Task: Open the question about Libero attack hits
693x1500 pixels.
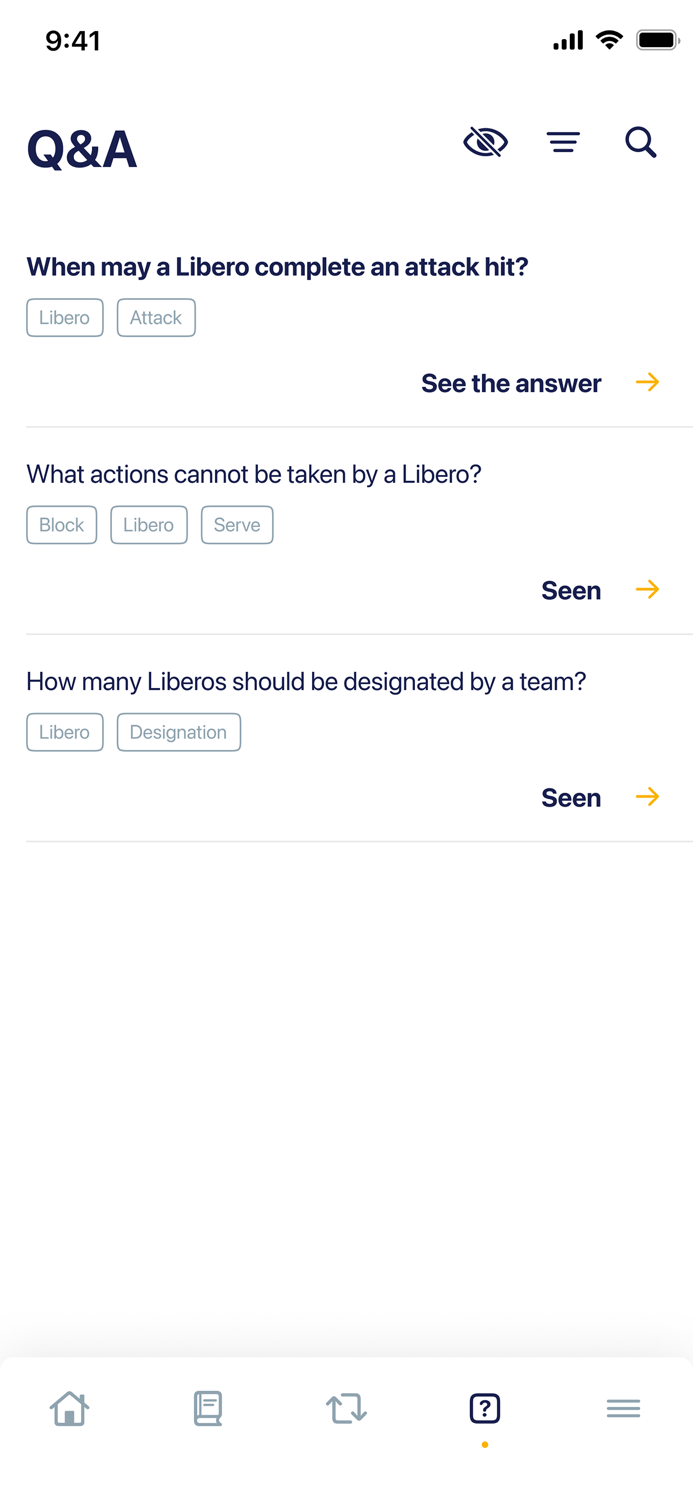Action: coord(277,267)
